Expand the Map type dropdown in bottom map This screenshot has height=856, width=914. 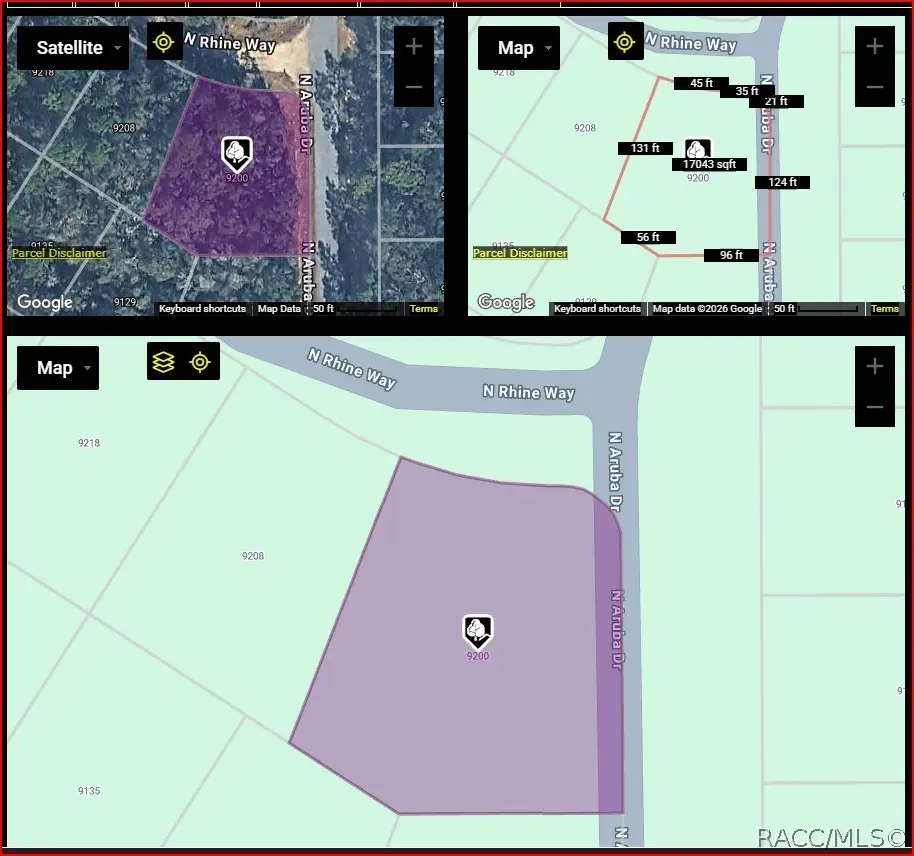[x=58, y=368]
